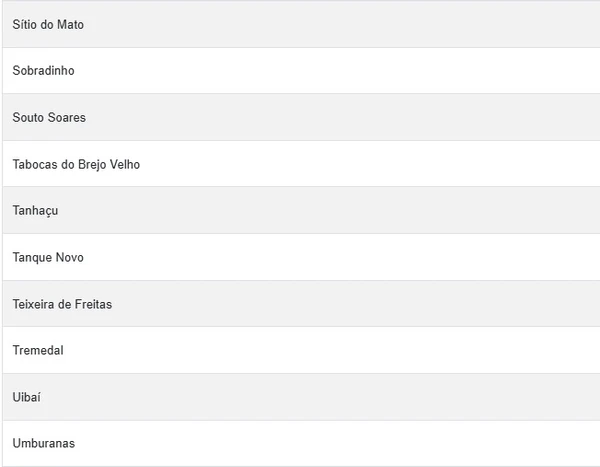Select the gray row below Sobradinho

click(49, 117)
